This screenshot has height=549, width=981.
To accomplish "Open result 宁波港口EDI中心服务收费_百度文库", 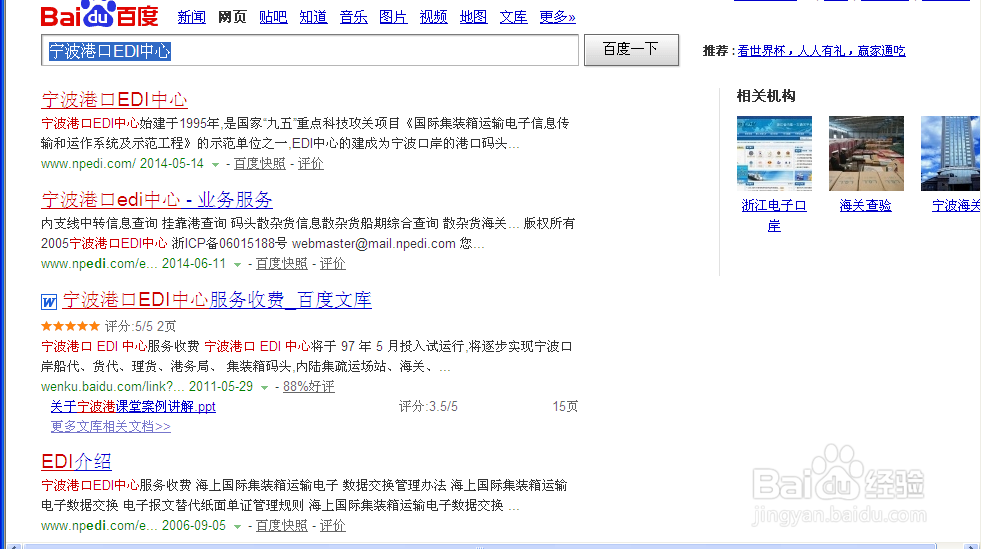I will 217,300.
